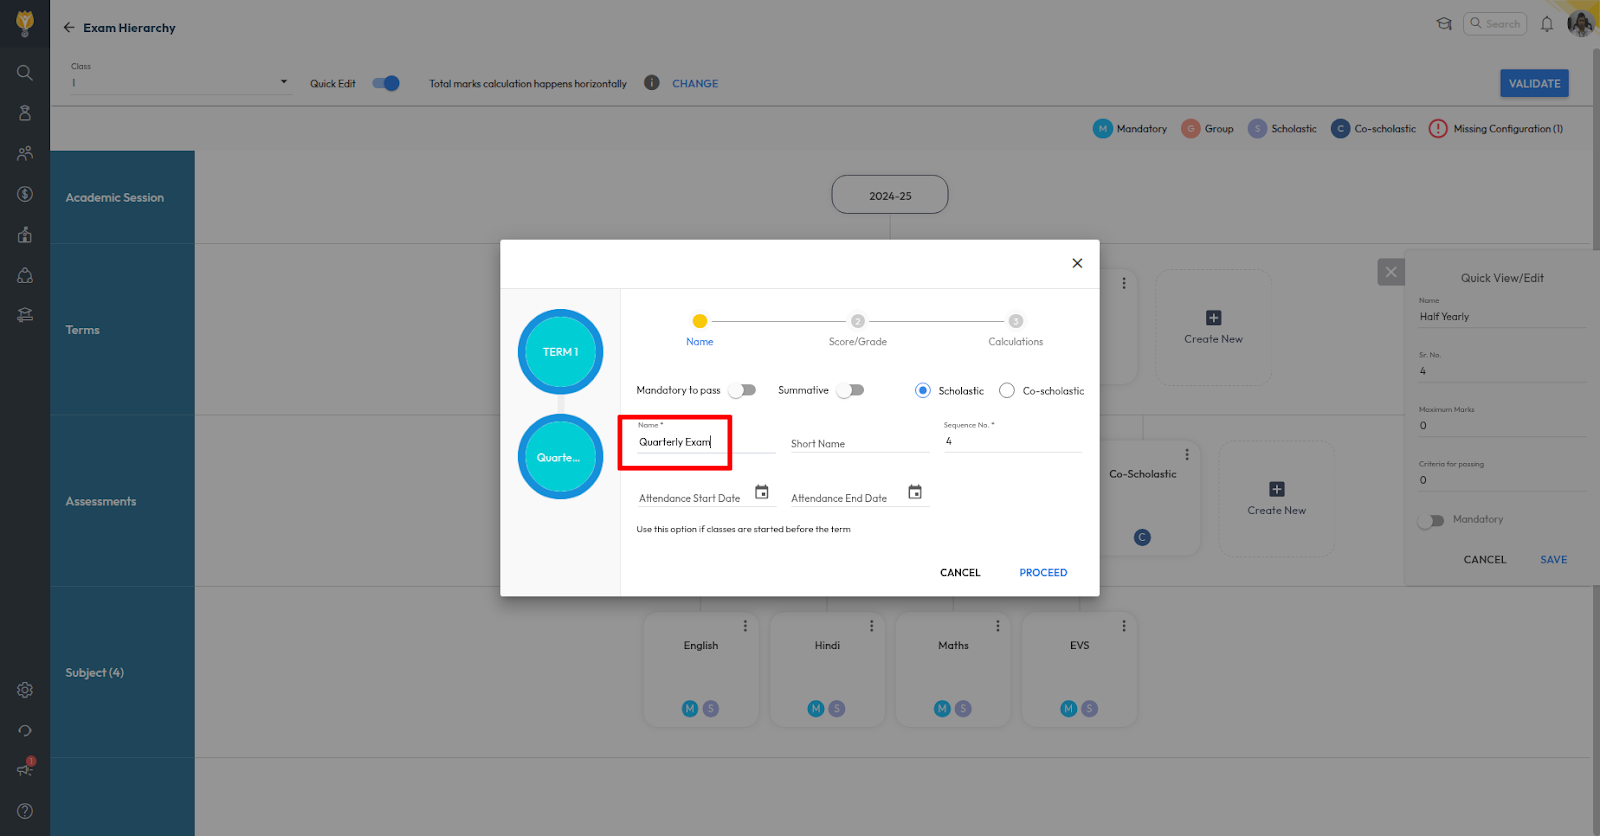The image size is (1600, 836).
Task: Click the notification bell icon
Action: pyautogui.click(x=1546, y=24)
